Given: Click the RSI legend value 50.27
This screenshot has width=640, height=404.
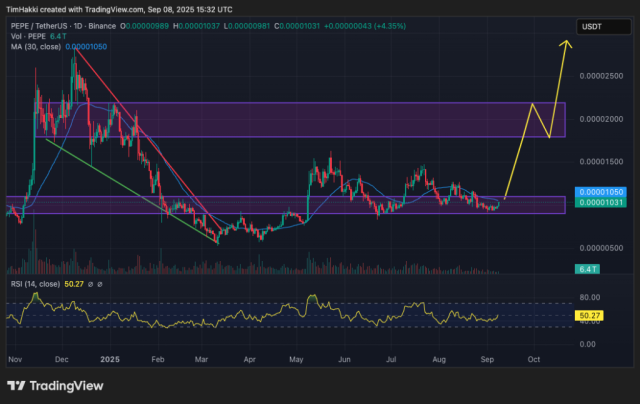Looking at the screenshot, I should click(x=74, y=284).
